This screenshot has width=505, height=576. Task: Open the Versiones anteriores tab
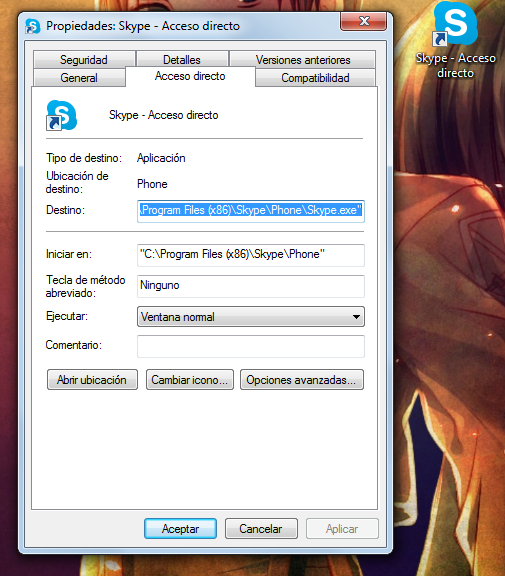303,60
